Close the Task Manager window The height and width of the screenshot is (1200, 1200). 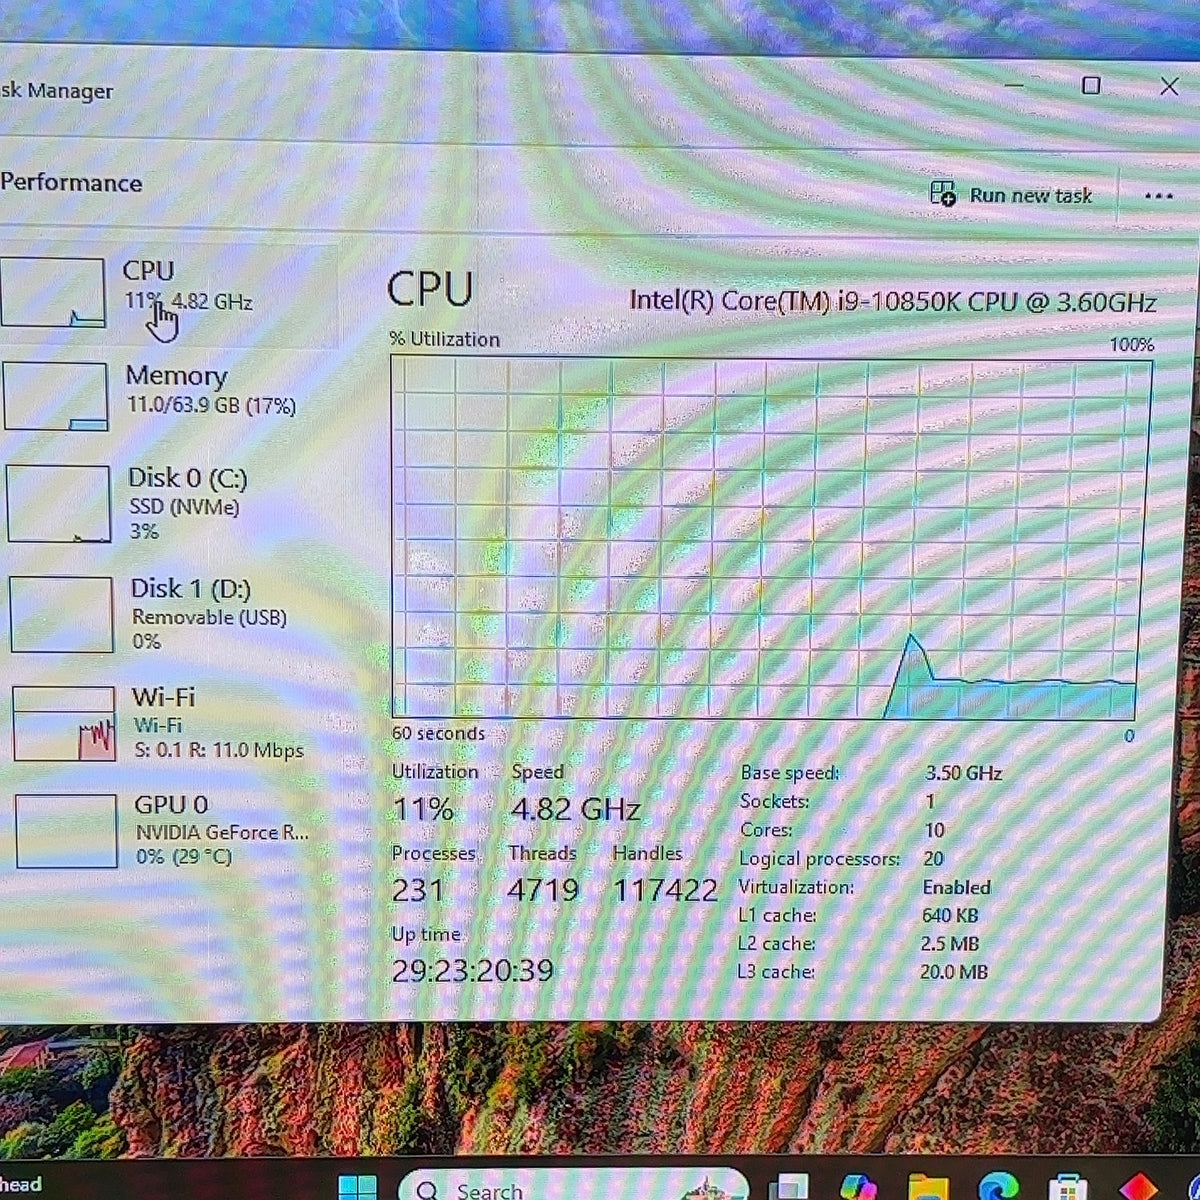click(x=1169, y=87)
